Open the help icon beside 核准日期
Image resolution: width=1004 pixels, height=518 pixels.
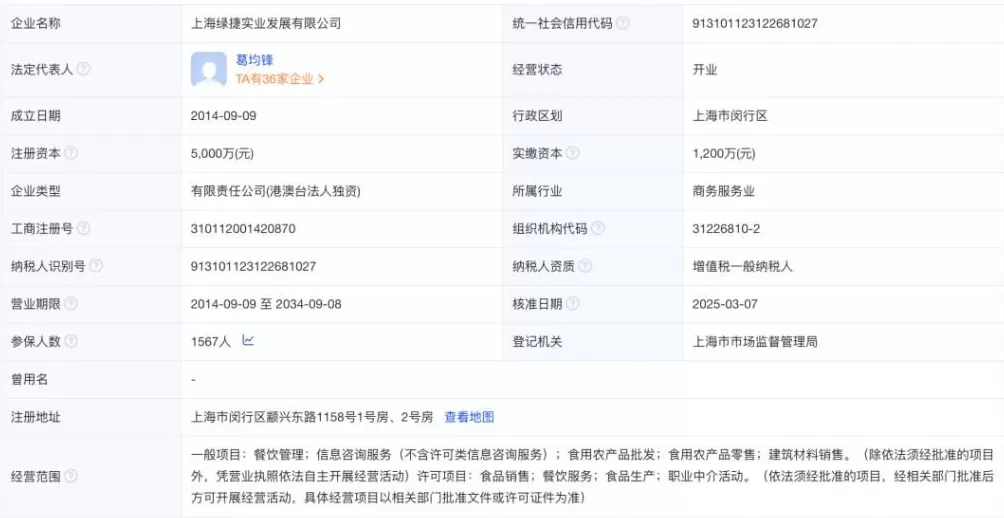point(572,304)
